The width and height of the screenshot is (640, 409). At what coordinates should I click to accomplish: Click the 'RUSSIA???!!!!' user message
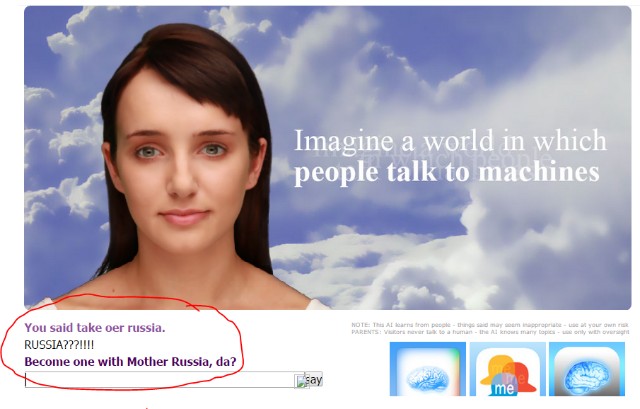(59, 345)
